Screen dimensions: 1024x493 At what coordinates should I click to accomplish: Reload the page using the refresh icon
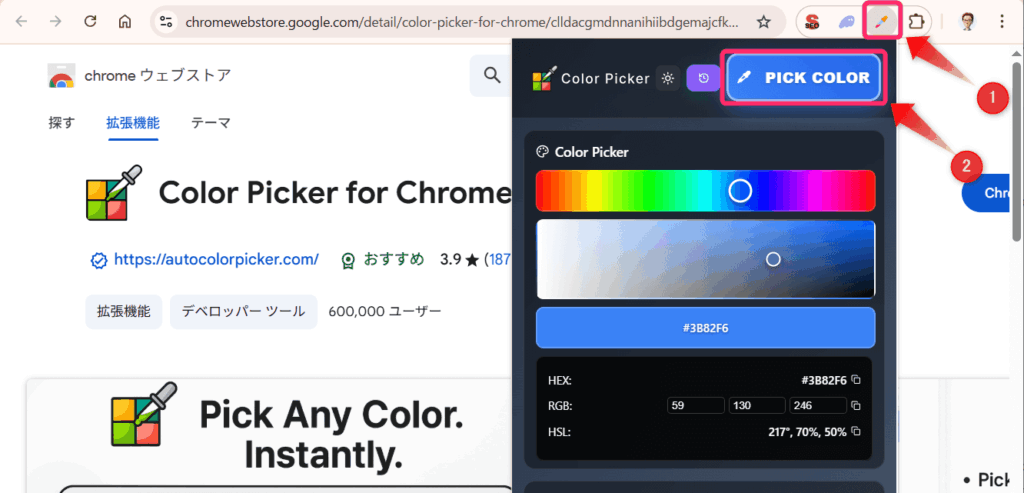90,21
